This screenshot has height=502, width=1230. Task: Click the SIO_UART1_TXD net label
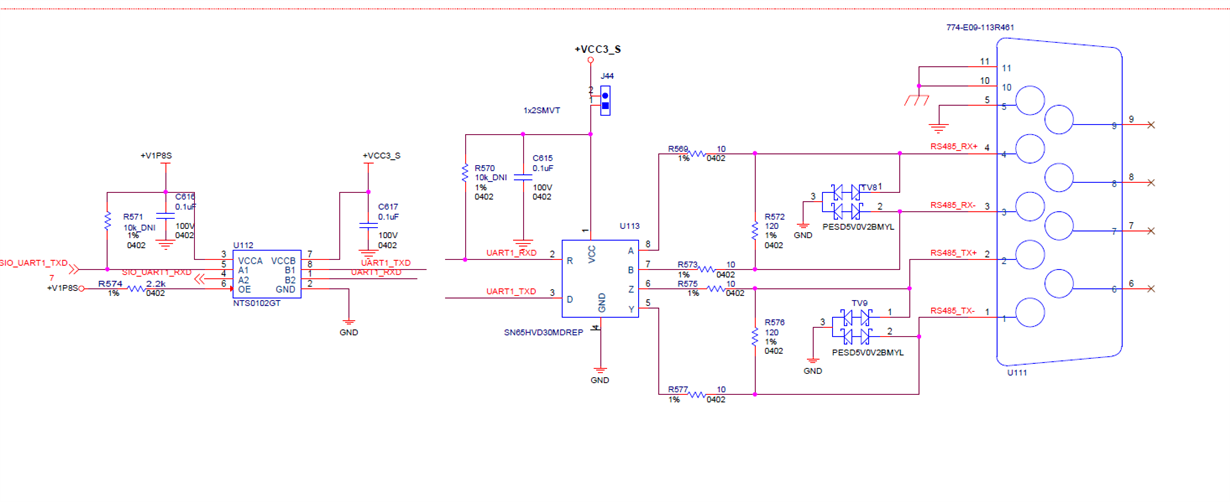[33, 263]
